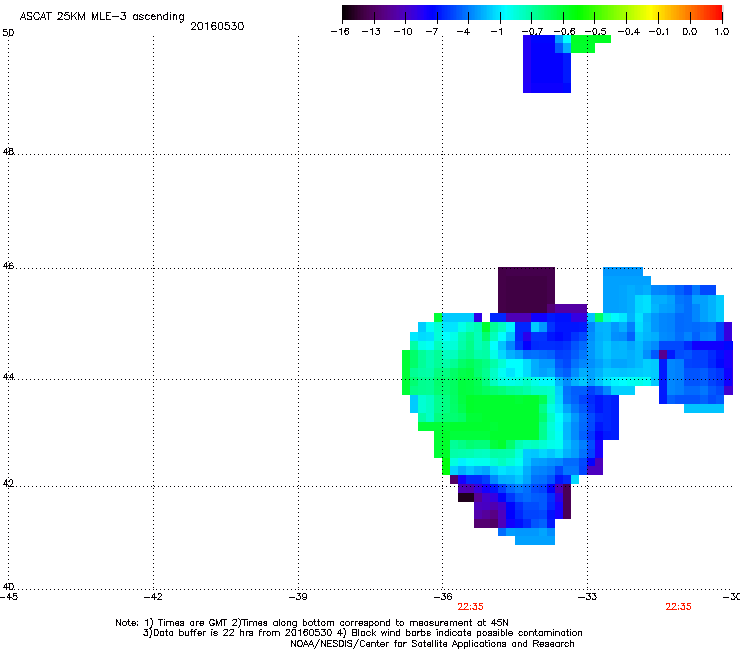Screen dimensions: 740x650
Task: Click longitude label -33
Action: [x=588, y=597]
